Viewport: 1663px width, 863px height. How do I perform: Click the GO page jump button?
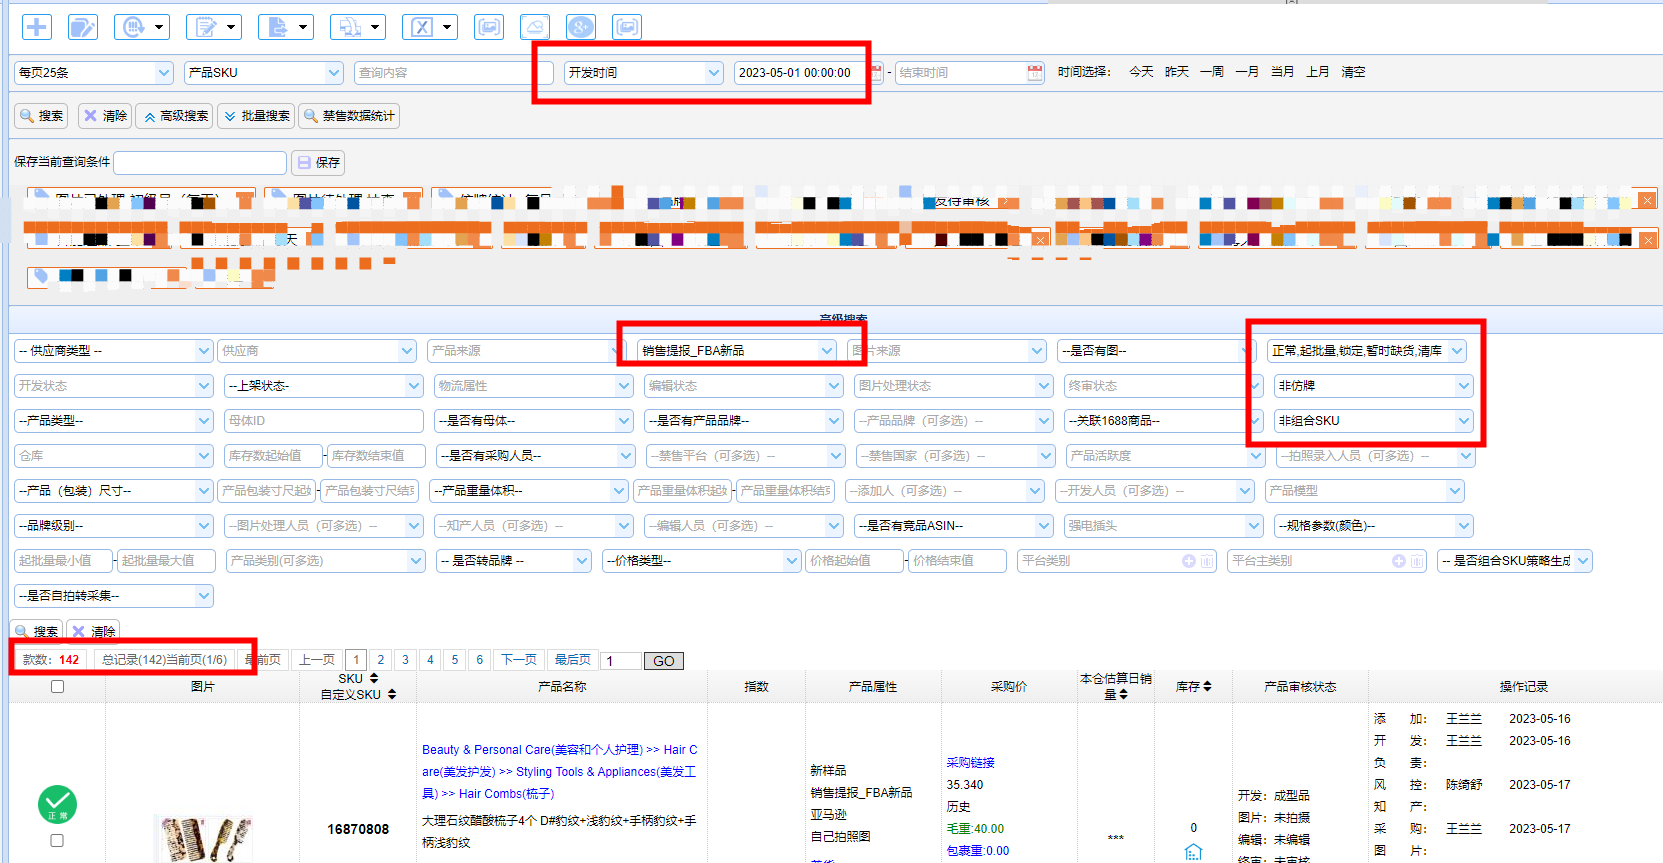click(x=664, y=661)
